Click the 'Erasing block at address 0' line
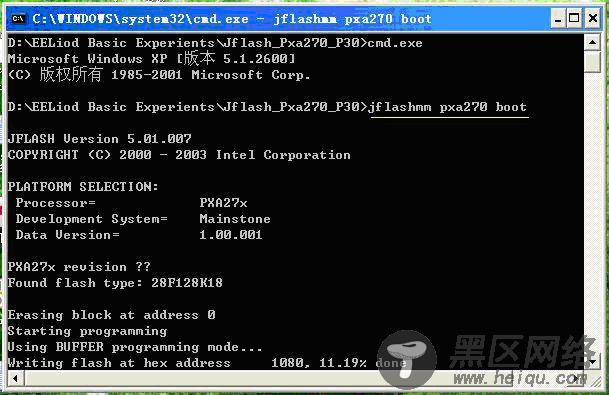 click(x=111, y=315)
